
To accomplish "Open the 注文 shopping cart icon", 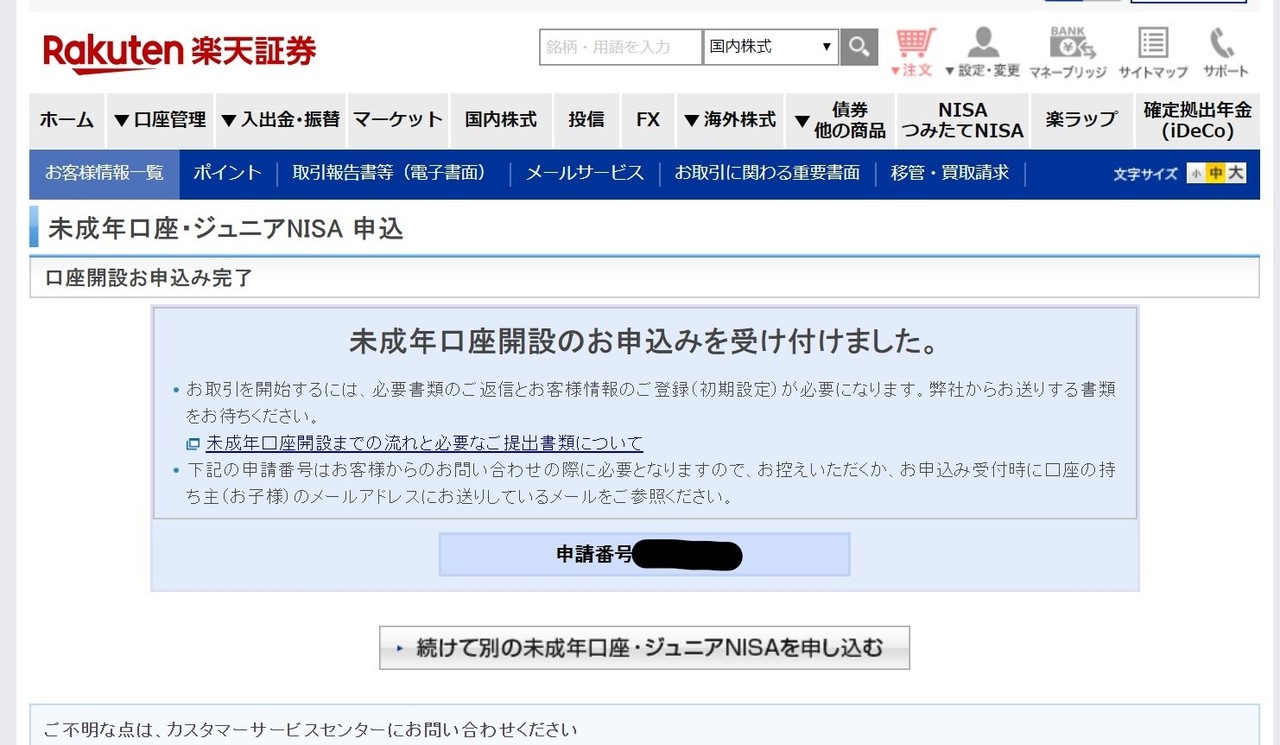I will pyautogui.click(x=913, y=53).
